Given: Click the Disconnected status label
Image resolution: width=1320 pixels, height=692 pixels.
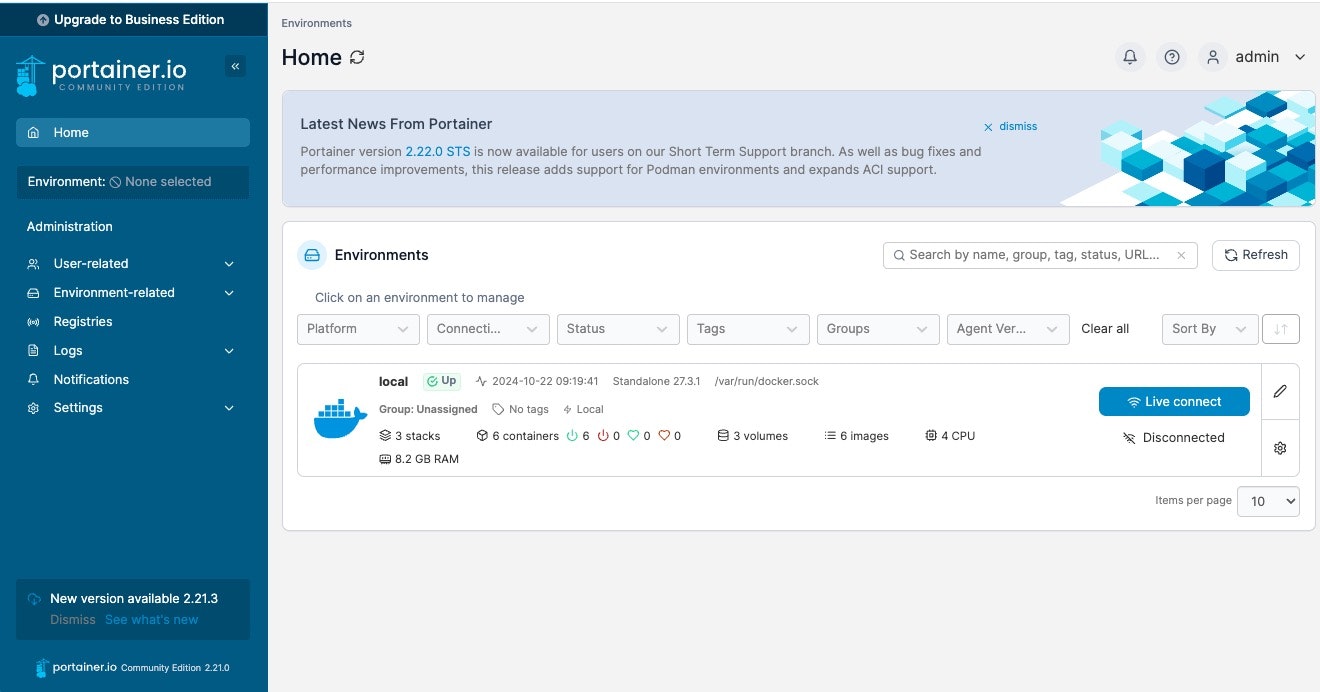Looking at the screenshot, I should [x=1174, y=438].
